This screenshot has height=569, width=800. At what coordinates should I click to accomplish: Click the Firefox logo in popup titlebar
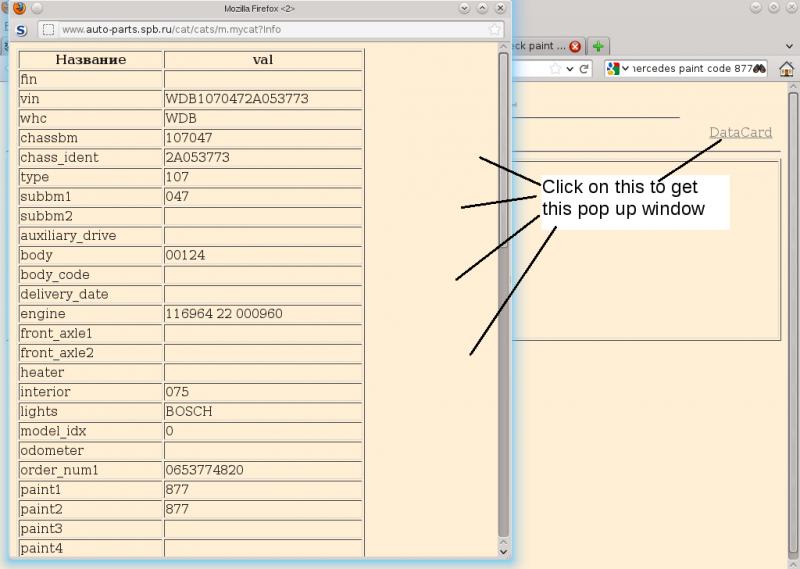[19, 7]
